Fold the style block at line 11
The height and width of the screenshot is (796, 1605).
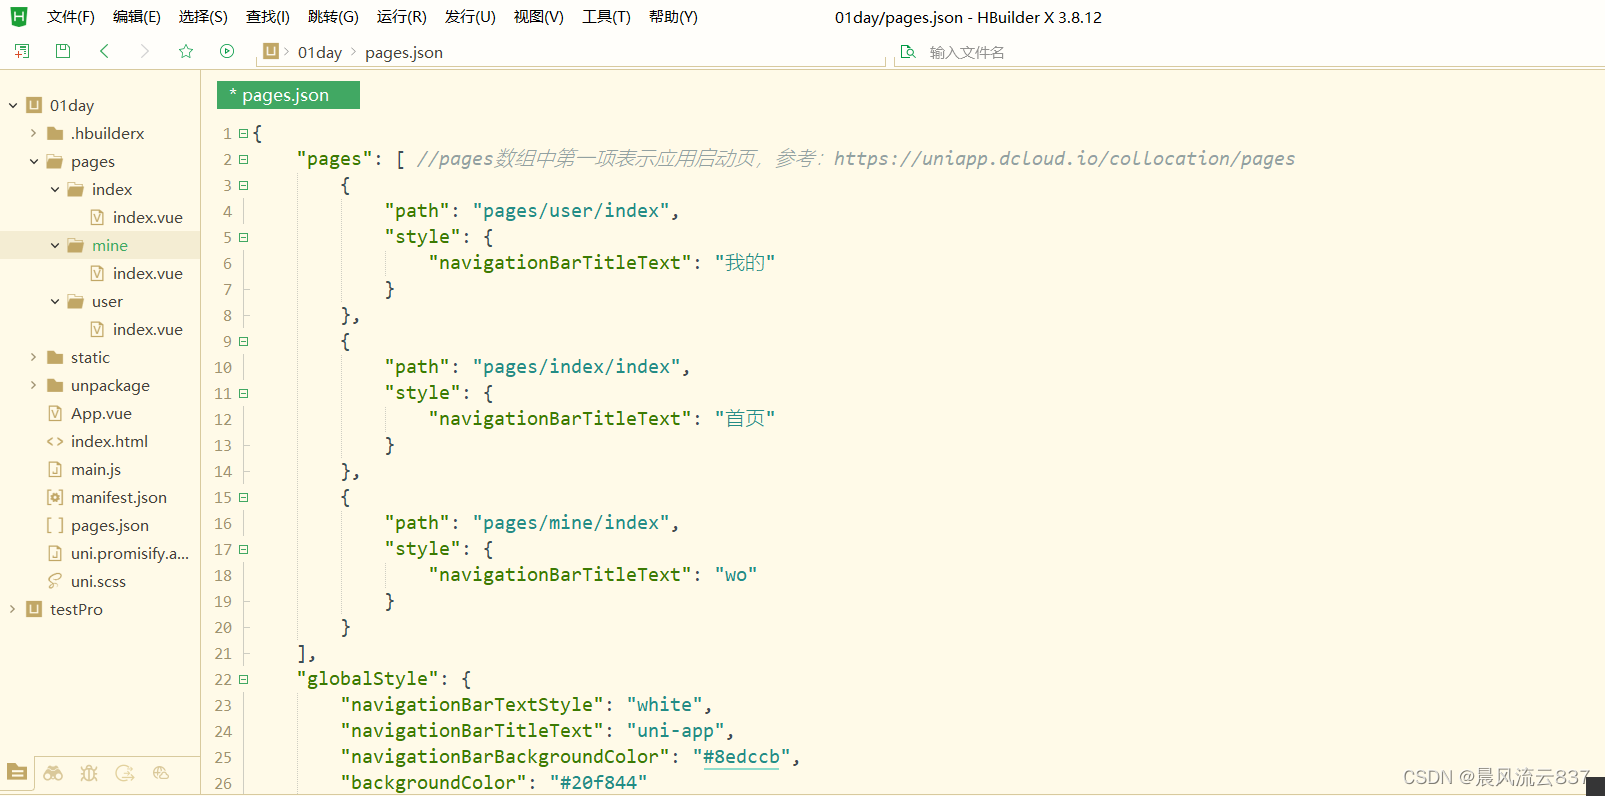(x=243, y=393)
